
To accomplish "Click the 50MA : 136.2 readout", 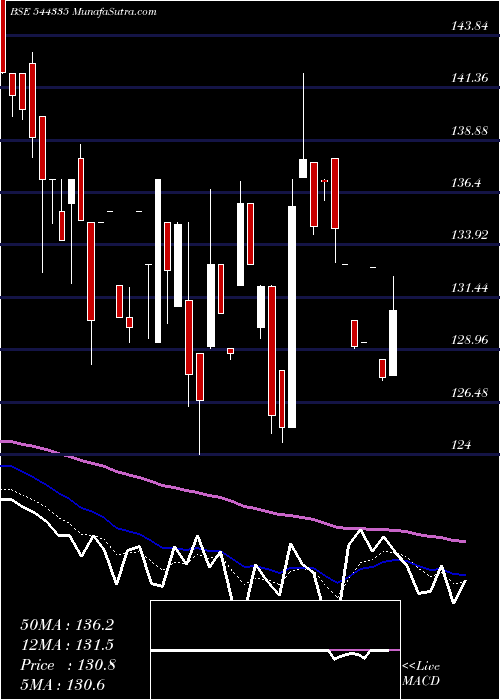I will [x=67, y=625].
